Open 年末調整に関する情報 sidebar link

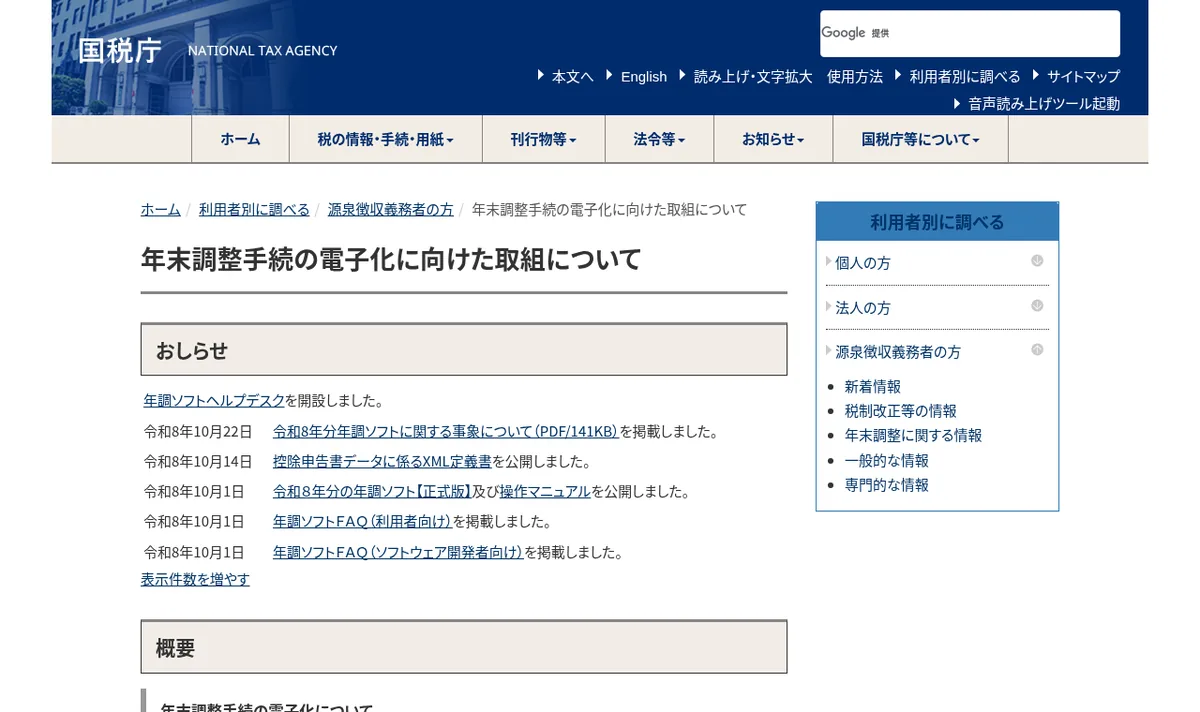913,435
